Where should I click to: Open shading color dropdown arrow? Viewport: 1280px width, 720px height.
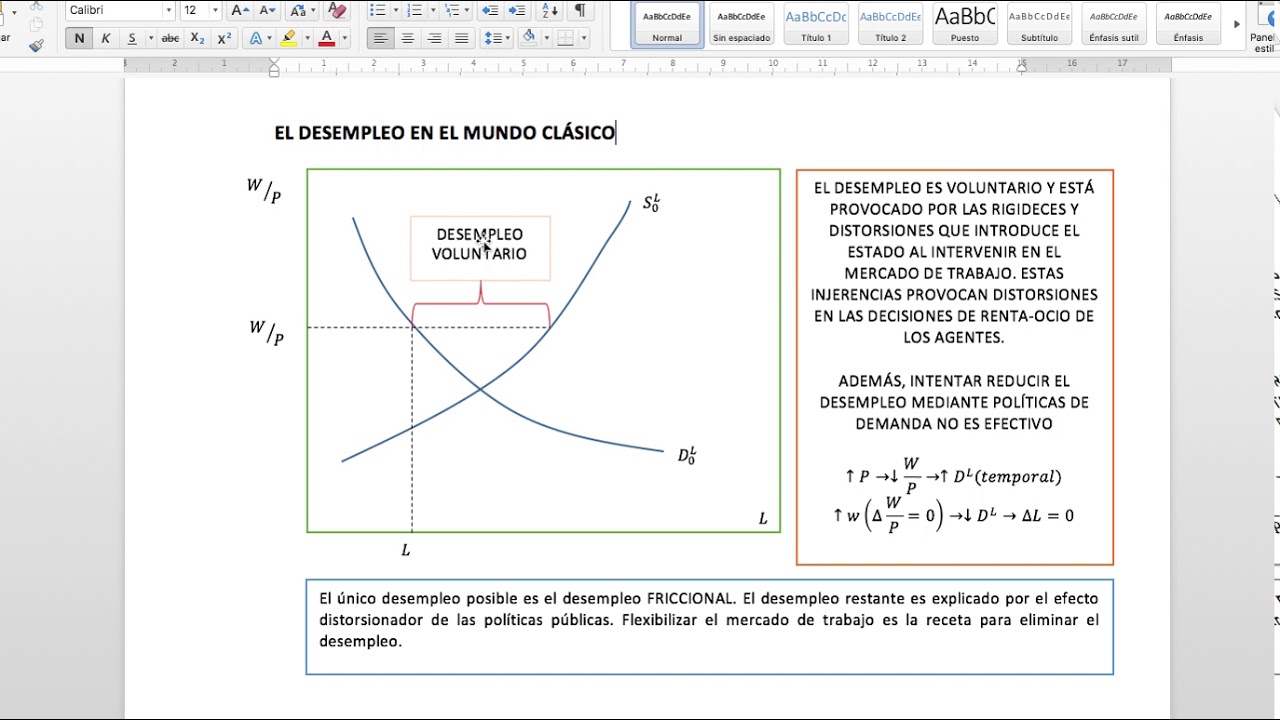pyautogui.click(x=545, y=38)
